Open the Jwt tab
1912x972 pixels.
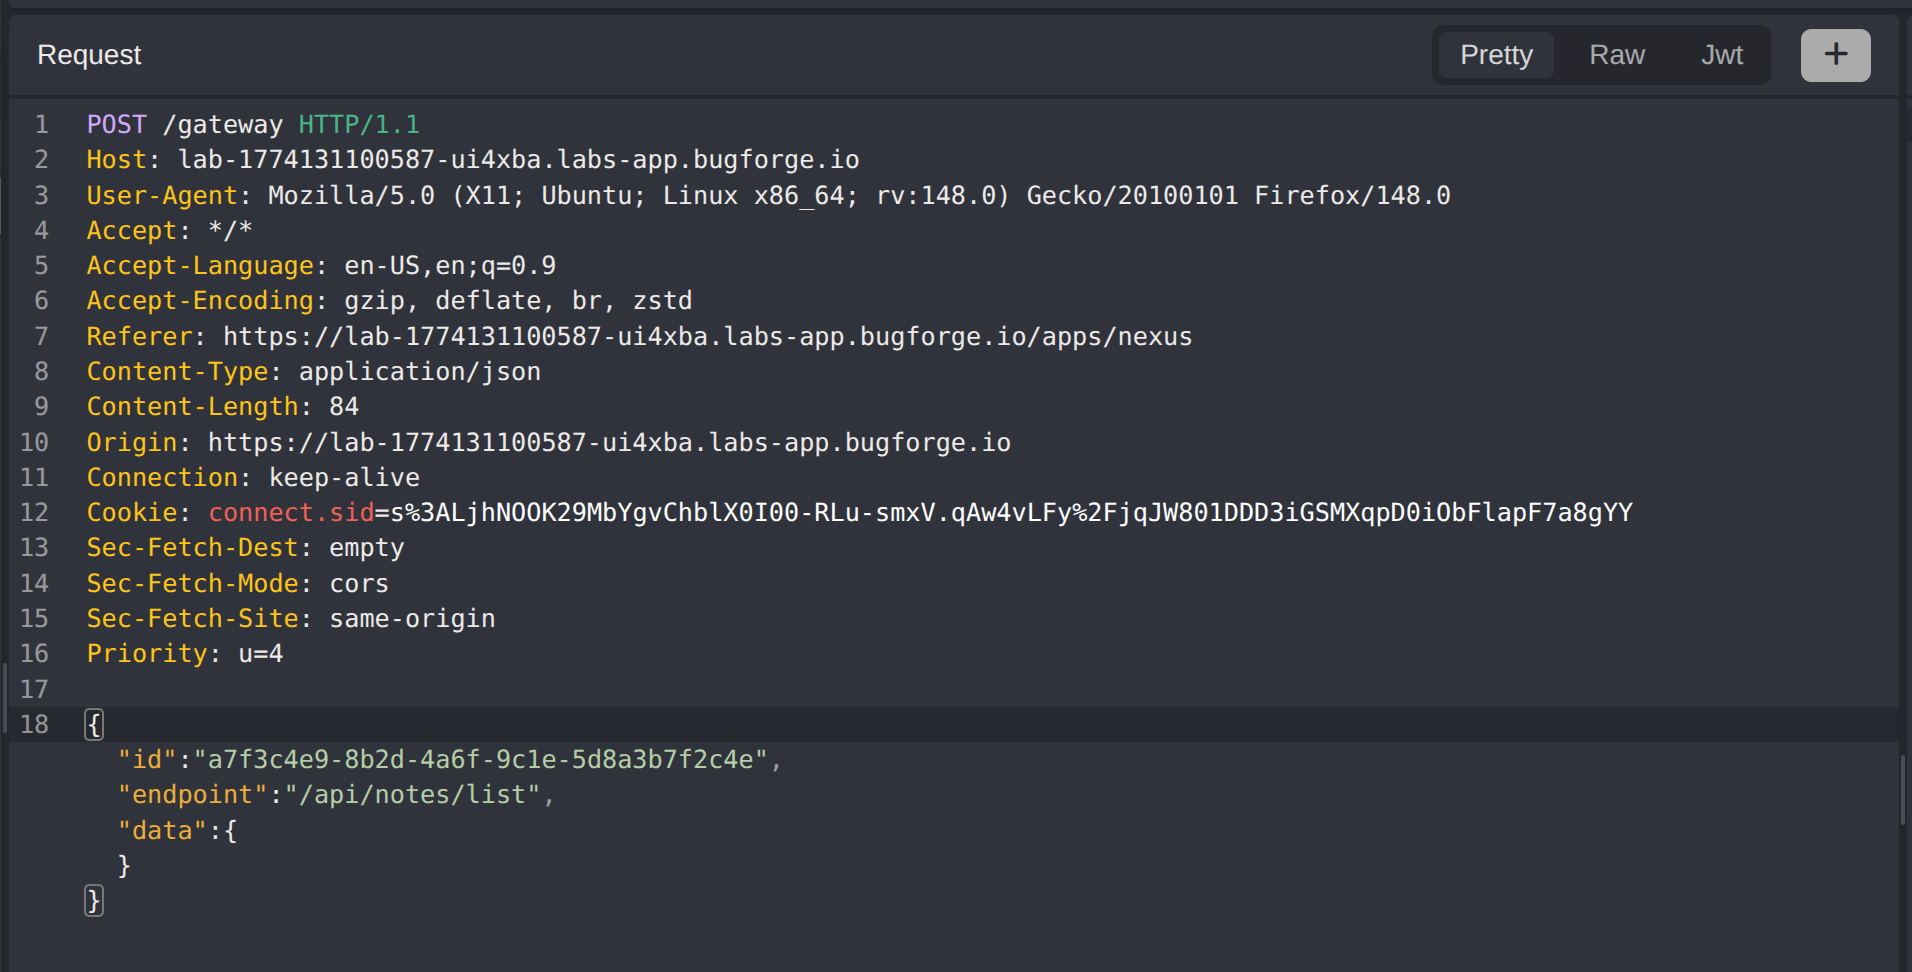pos(1721,55)
